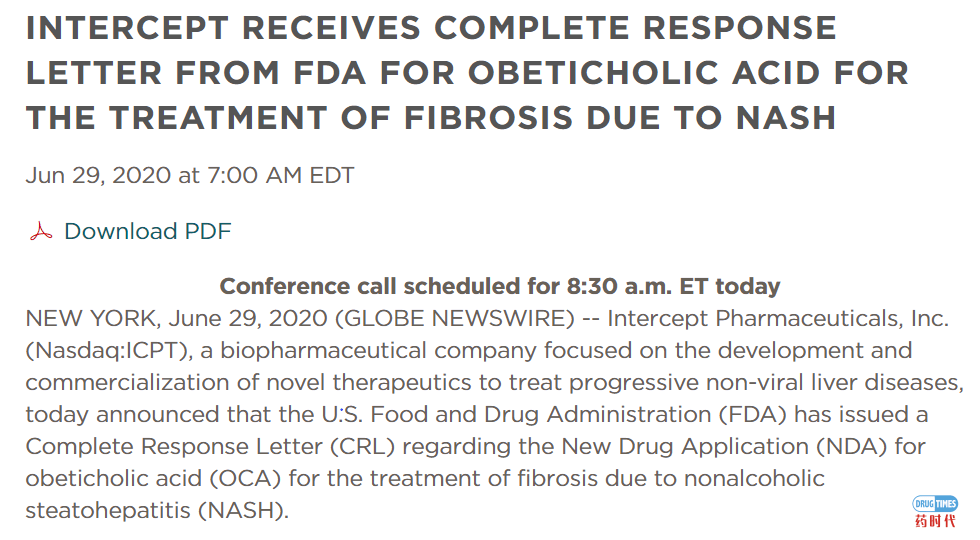The width and height of the screenshot is (980, 540).
Task: Click the "NEW YORK, June 29, 2020" dateline
Action: point(176,319)
